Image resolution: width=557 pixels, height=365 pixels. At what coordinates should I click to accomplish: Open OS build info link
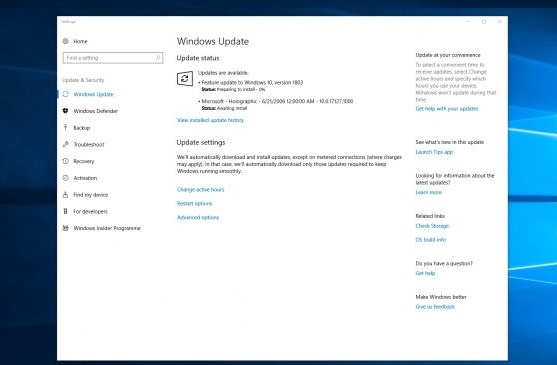431,240
